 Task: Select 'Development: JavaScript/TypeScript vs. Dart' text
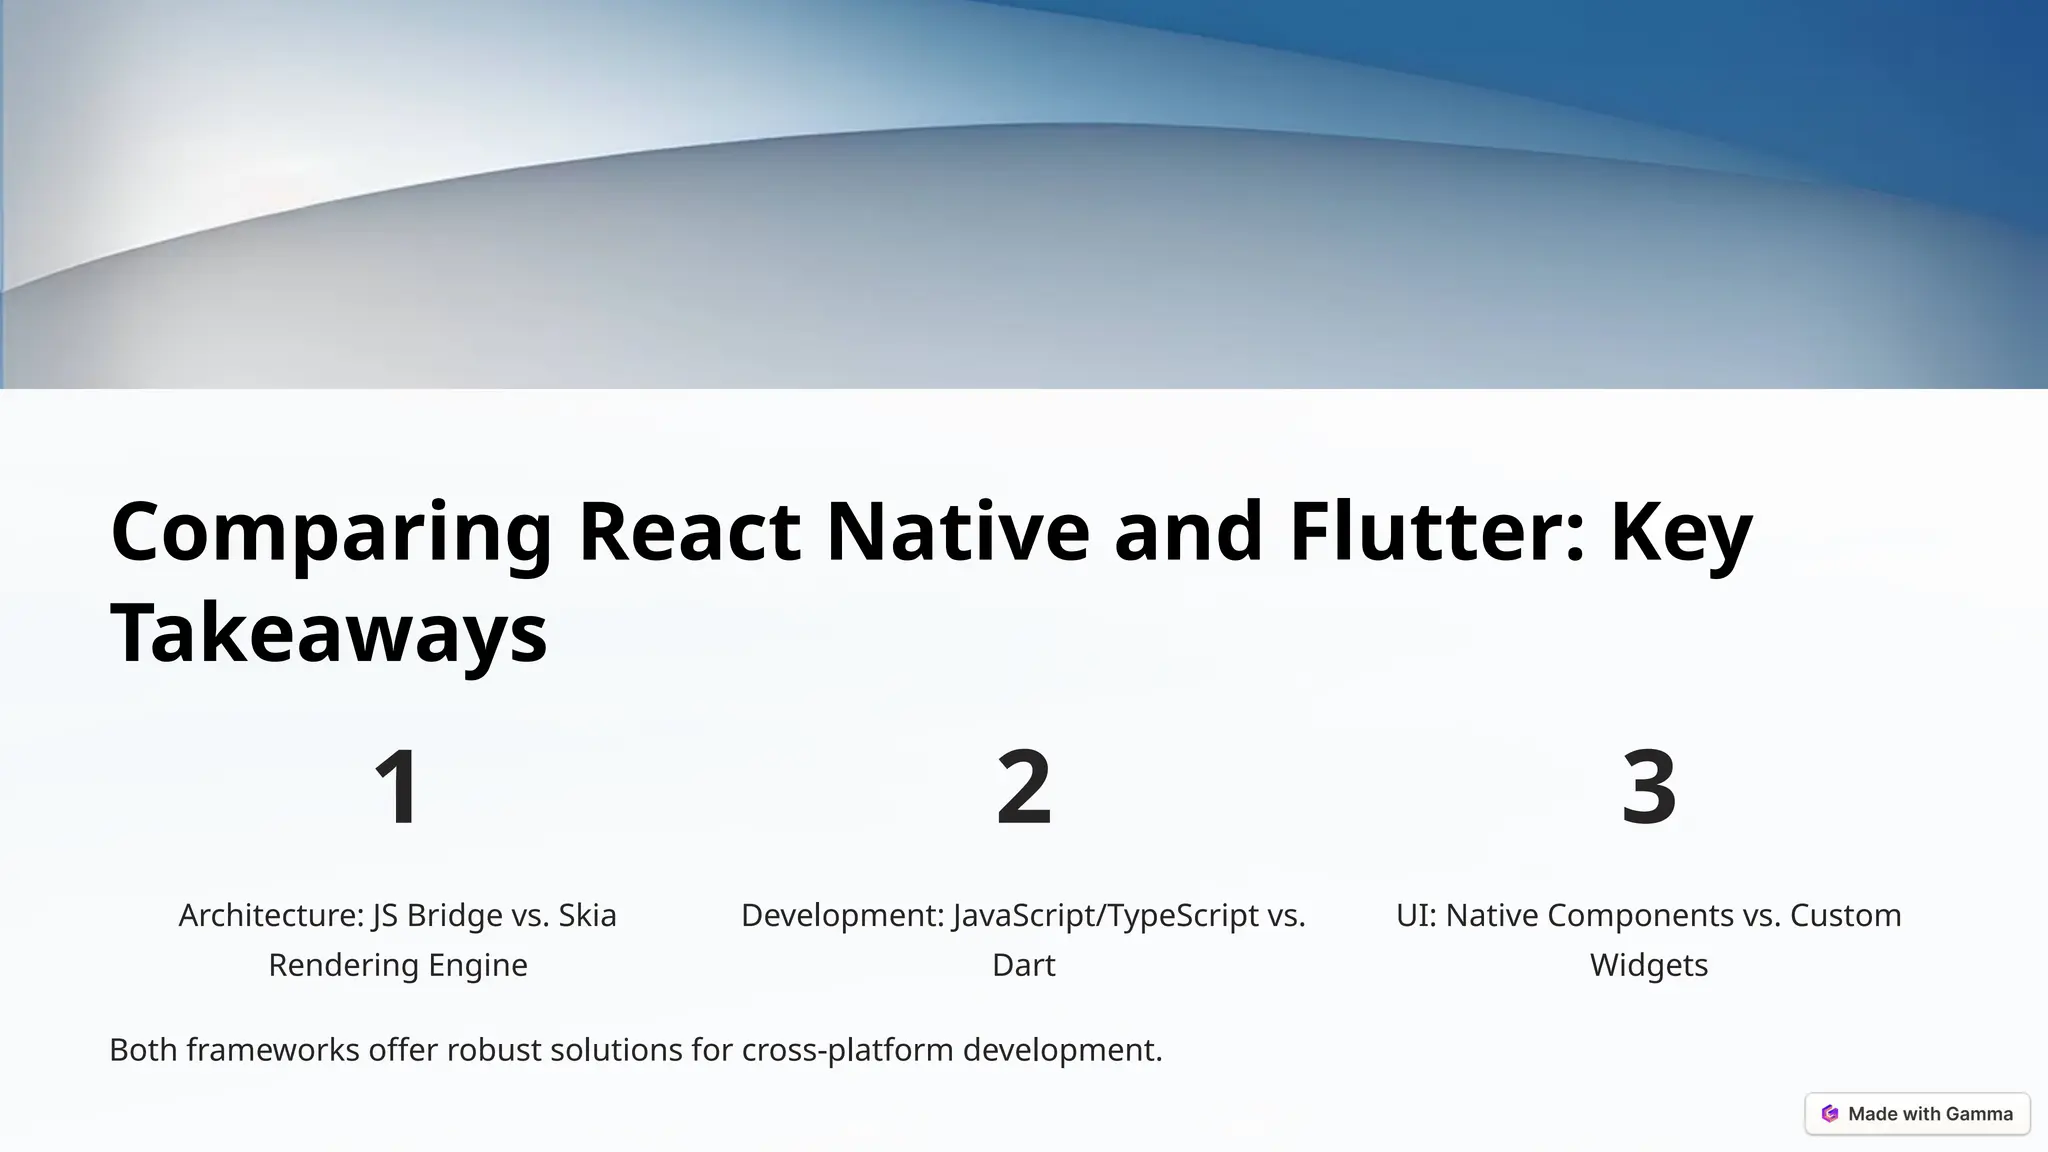tap(1023, 940)
